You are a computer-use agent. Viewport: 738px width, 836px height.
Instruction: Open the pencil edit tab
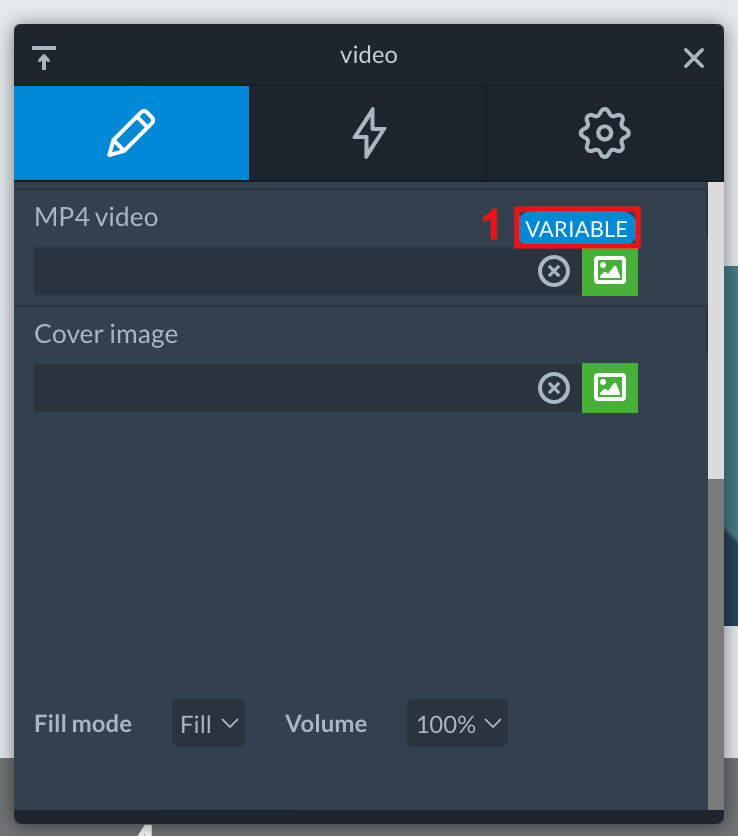click(x=131, y=133)
